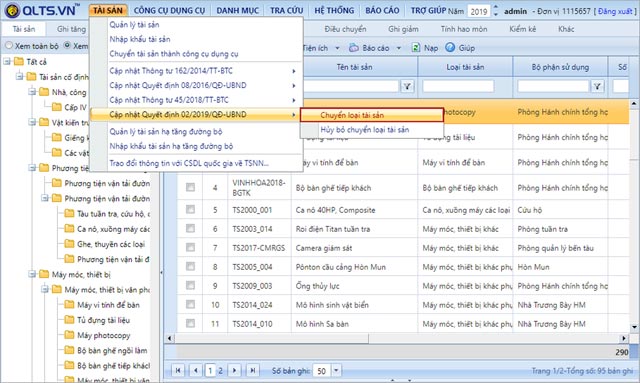This screenshot has width=640, height=383.
Task: Open the TRA CỨU menu
Action: pyautogui.click(x=287, y=10)
